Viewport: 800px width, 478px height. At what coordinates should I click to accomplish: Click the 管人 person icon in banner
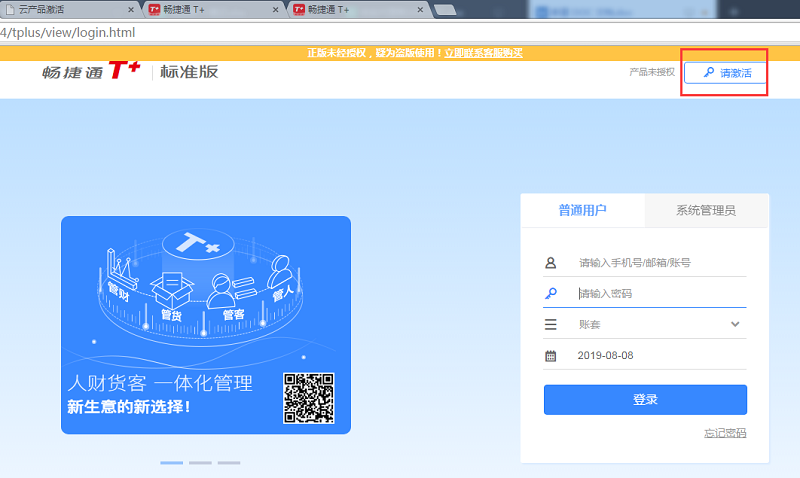[x=281, y=272]
